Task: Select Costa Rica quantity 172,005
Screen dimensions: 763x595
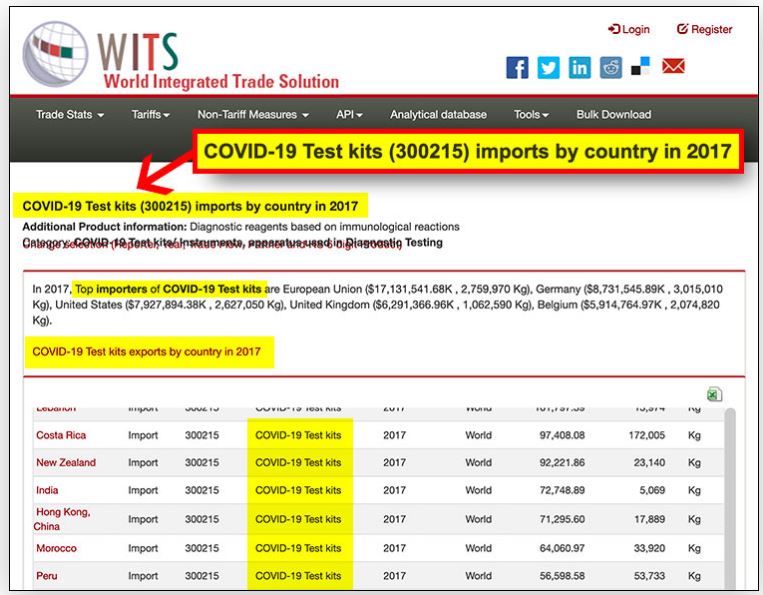Action: pyautogui.click(x=647, y=435)
